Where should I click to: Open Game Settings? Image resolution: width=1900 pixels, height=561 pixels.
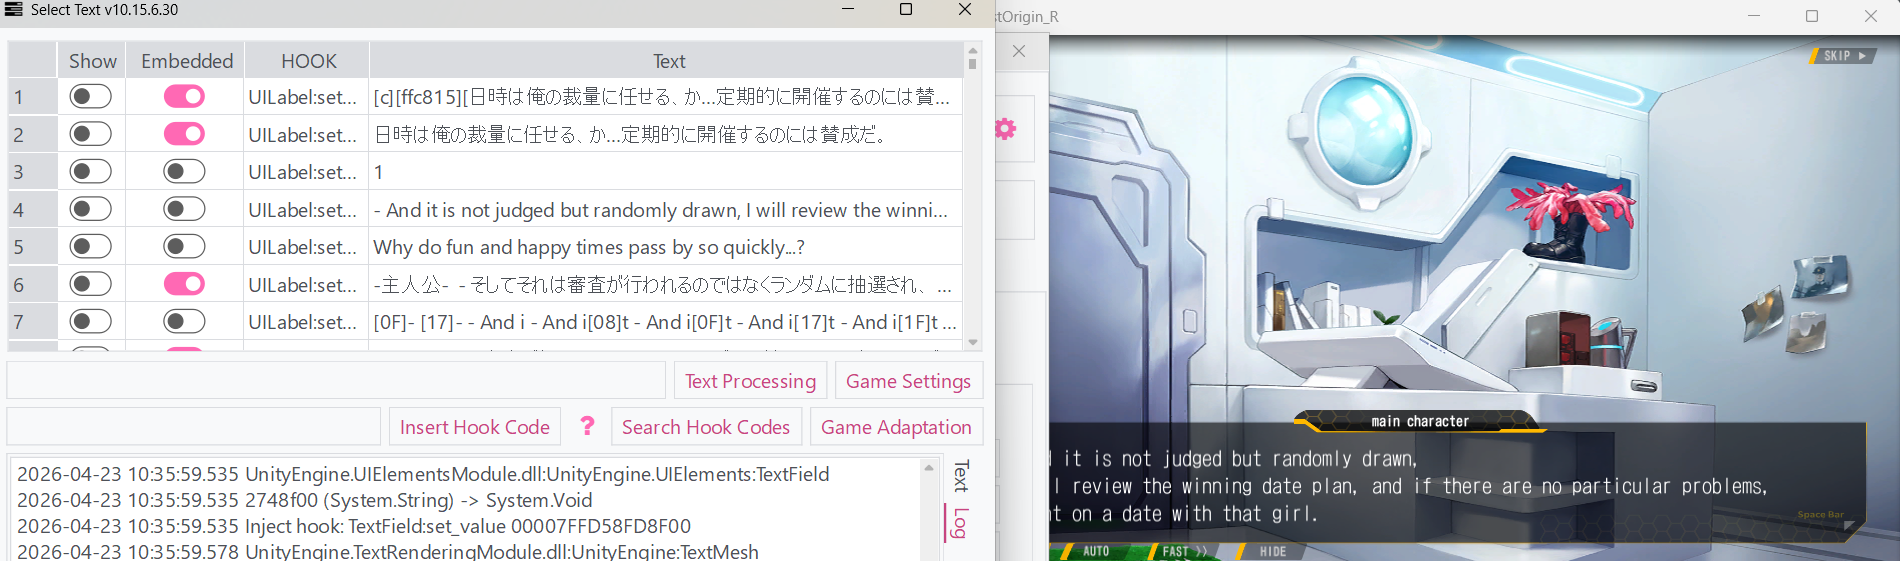point(908,381)
